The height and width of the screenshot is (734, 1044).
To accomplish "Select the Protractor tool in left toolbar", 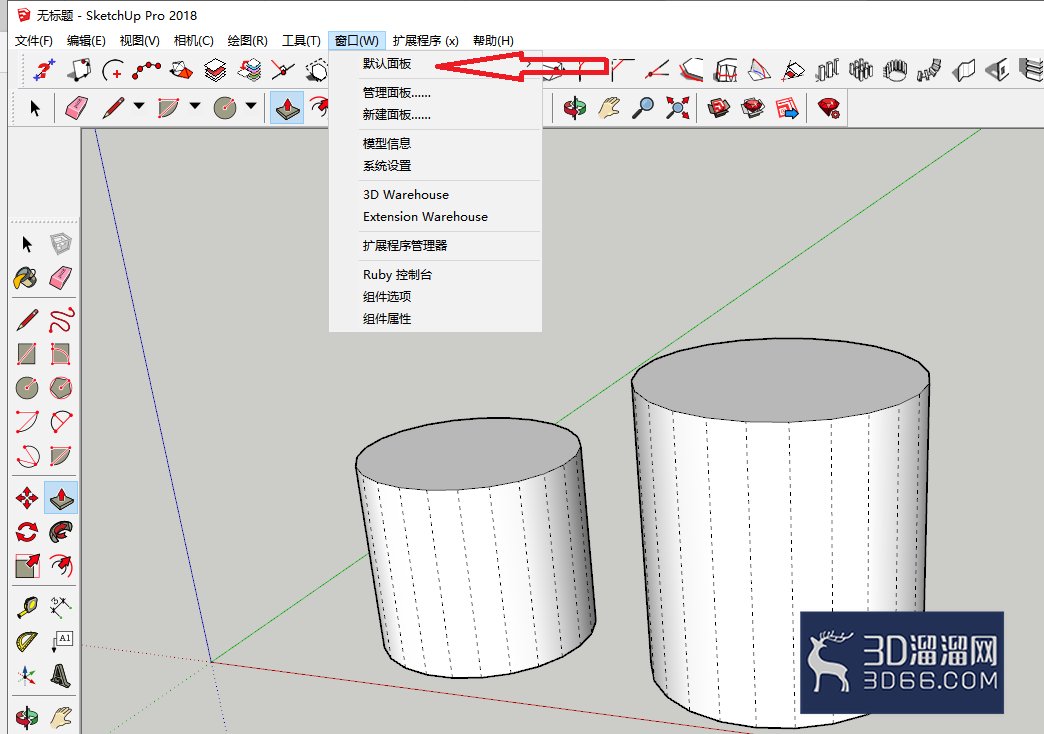I will click(27, 642).
